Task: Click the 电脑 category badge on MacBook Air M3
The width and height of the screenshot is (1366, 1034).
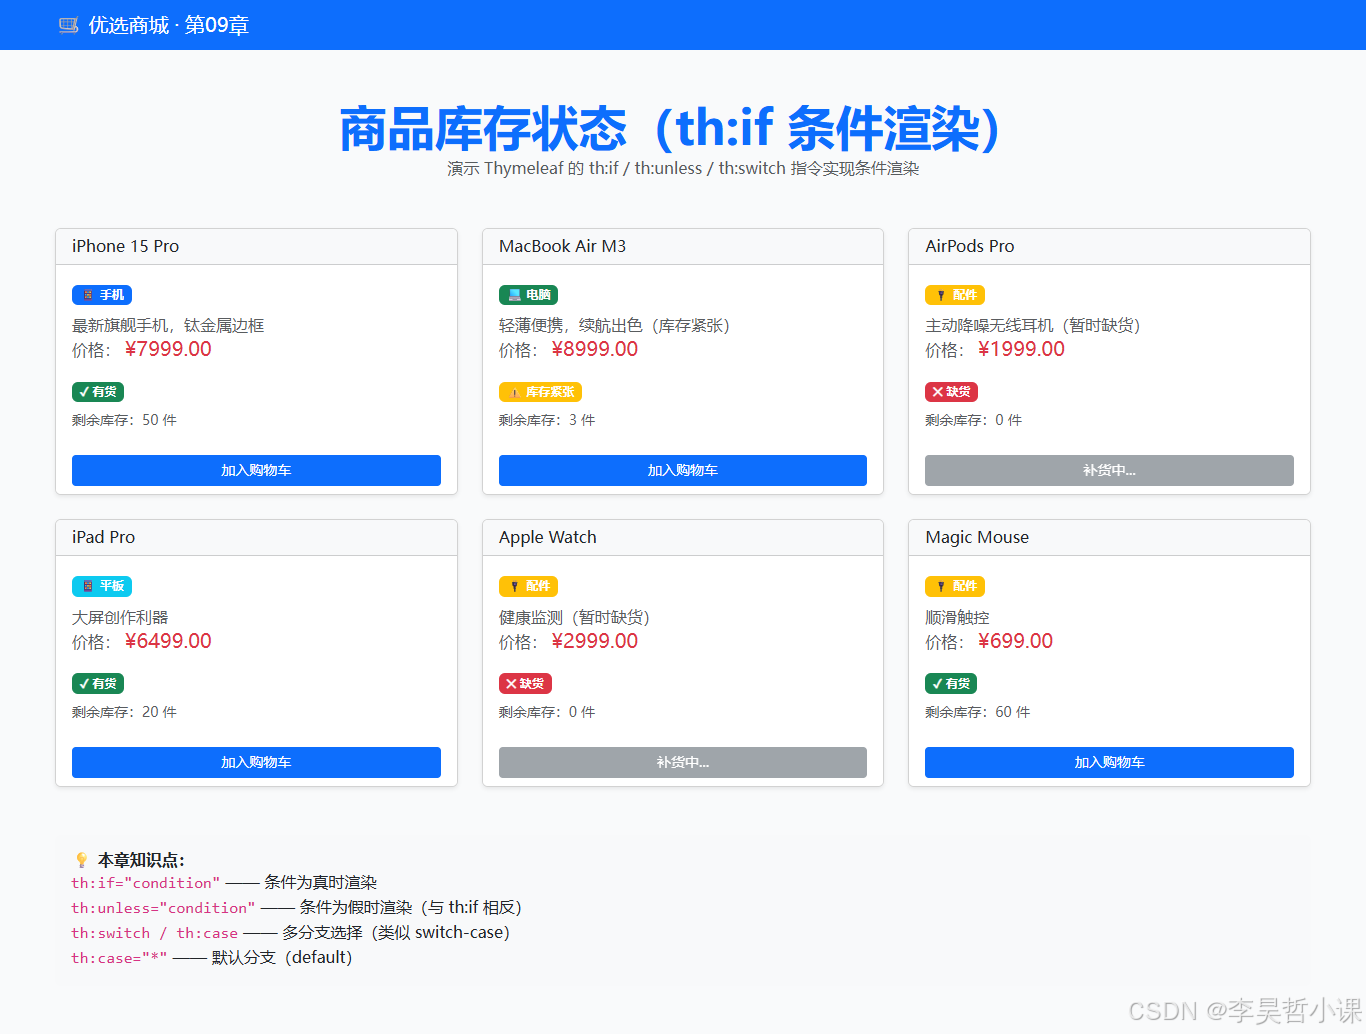Action: pos(528,295)
